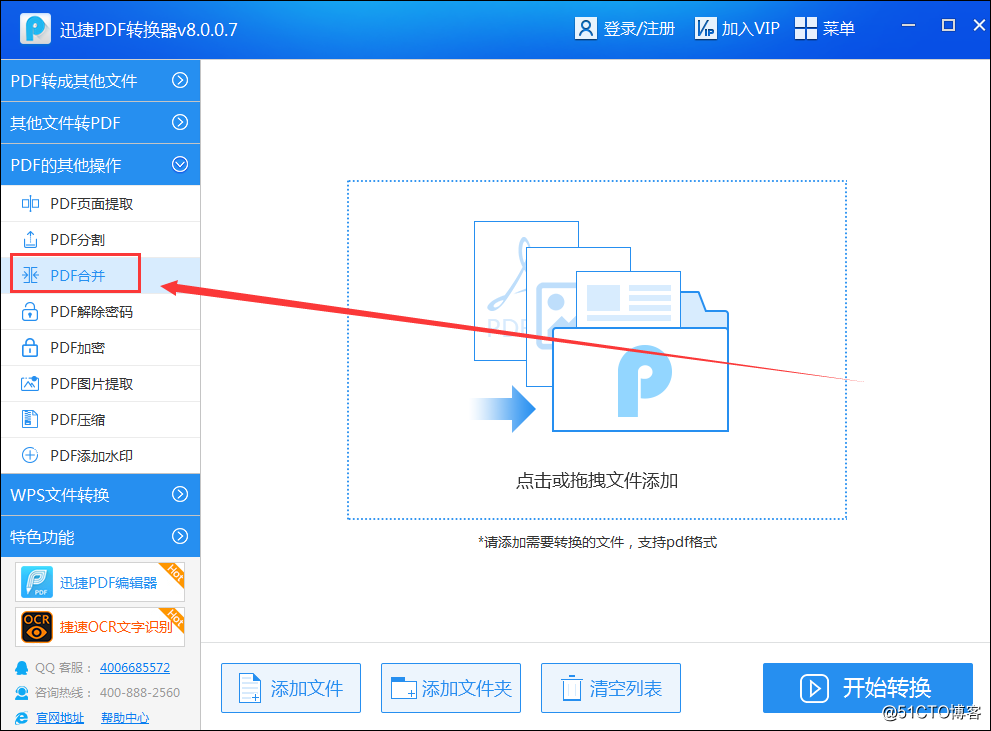Click the trash can icon
Screen dimensions: 991x731
coord(571,687)
